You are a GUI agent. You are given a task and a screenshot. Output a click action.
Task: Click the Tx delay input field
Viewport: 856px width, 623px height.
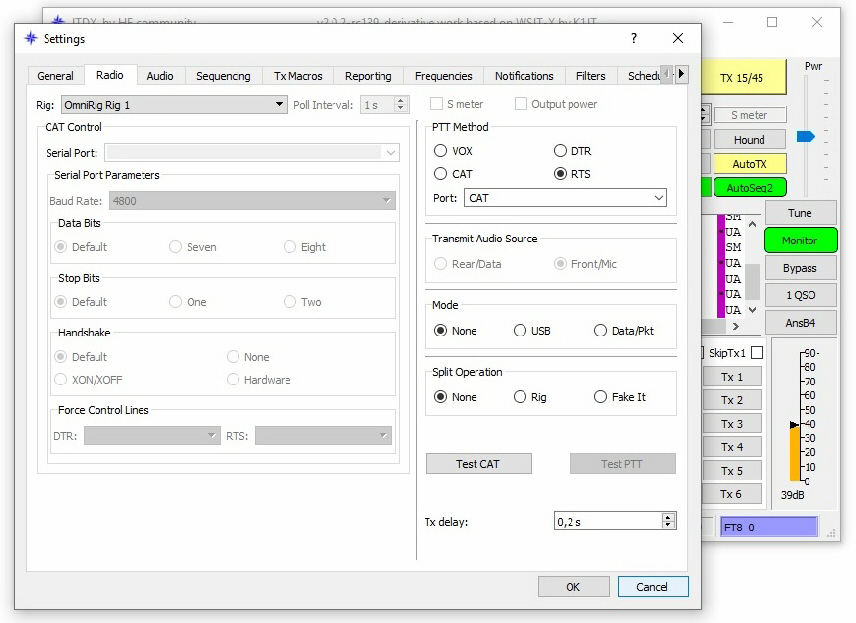607,521
